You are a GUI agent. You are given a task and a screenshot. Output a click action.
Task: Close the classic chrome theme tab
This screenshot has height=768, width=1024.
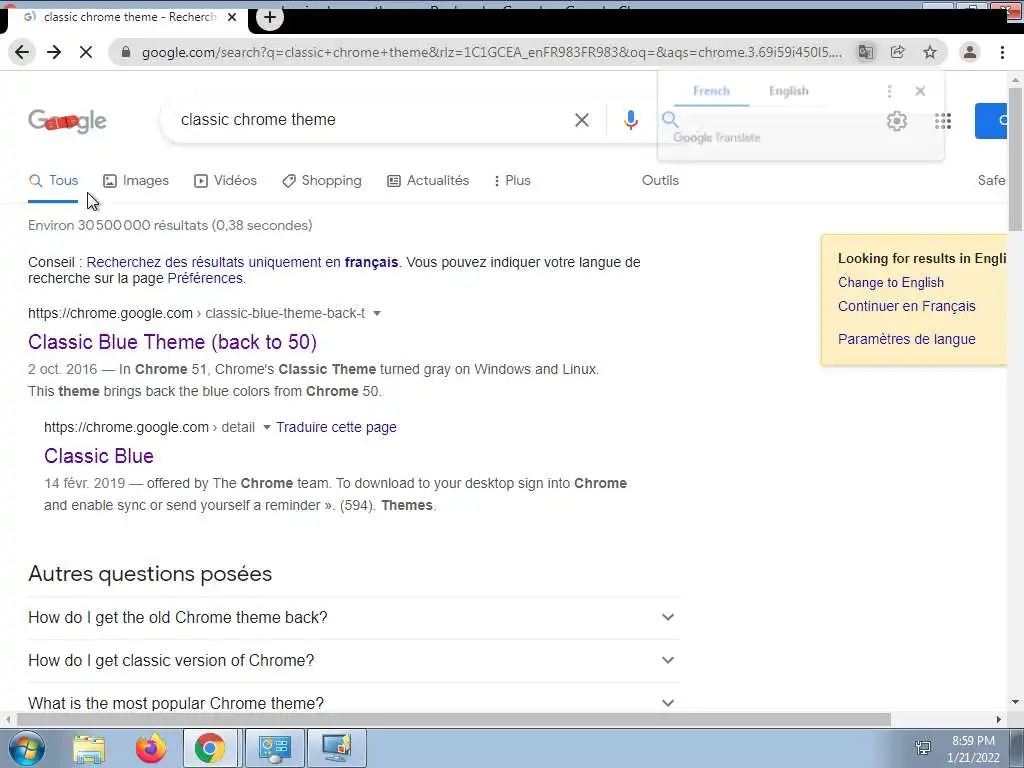tap(232, 18)
